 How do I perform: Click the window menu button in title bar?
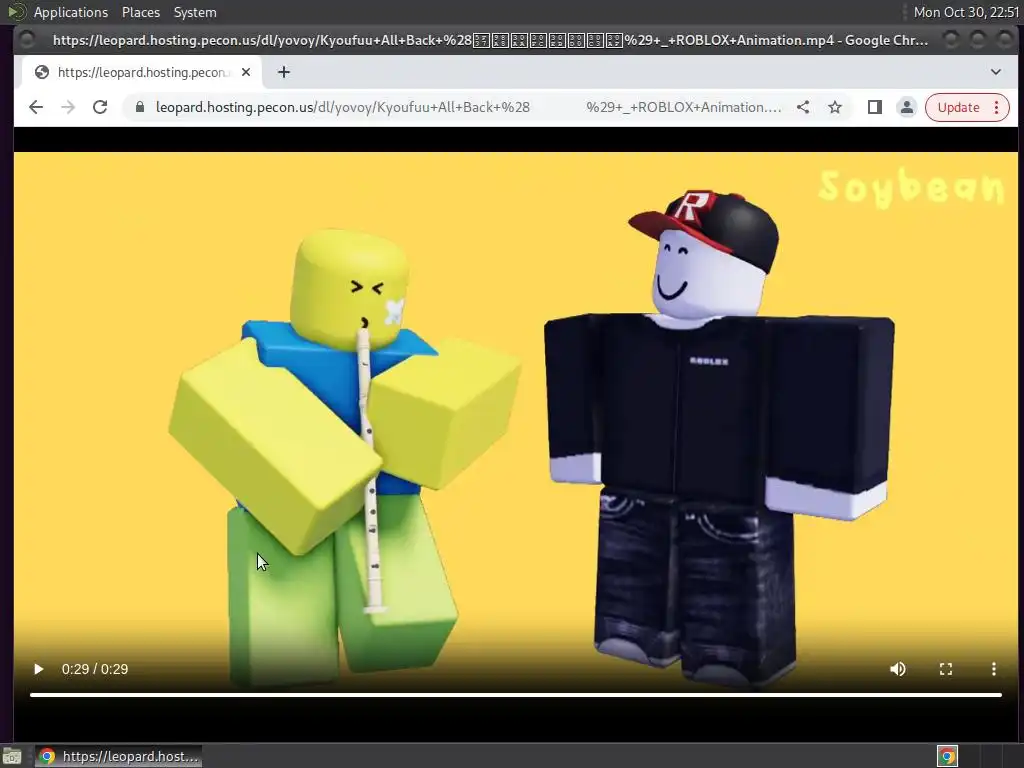click(x=27, y=40)
